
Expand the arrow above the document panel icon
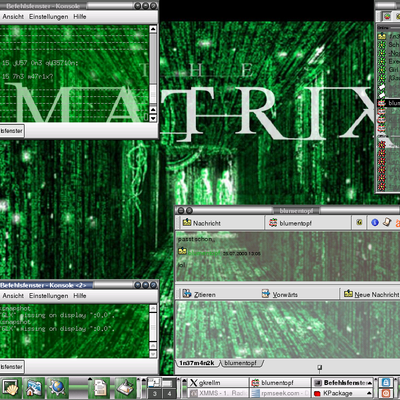point(90,380)
